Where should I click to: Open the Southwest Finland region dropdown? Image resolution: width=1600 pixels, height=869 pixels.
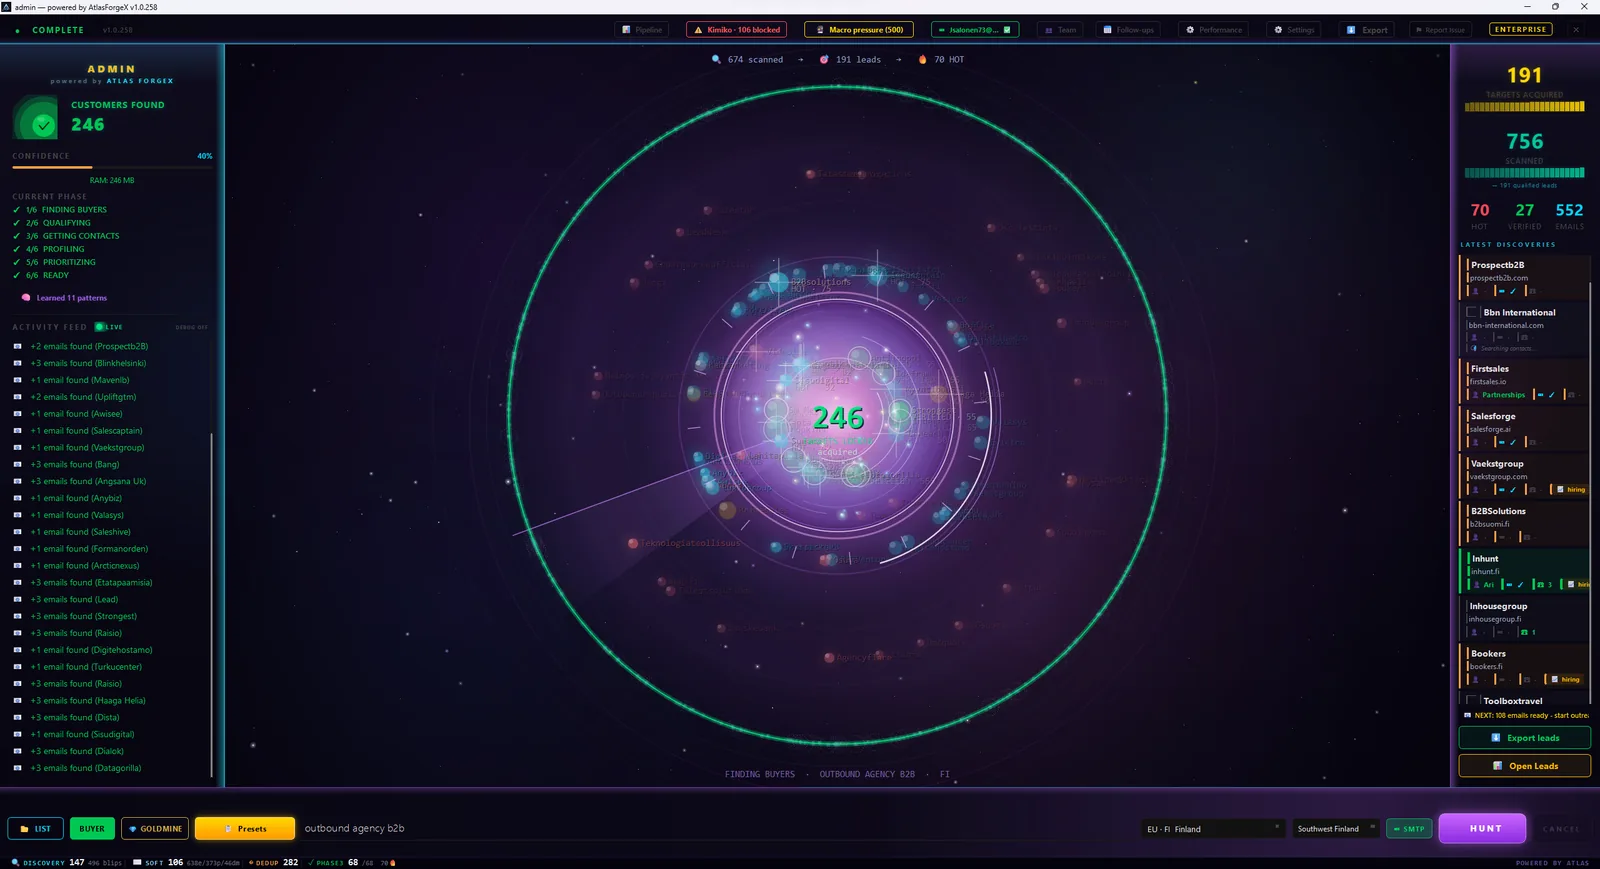coord(1336,829)
